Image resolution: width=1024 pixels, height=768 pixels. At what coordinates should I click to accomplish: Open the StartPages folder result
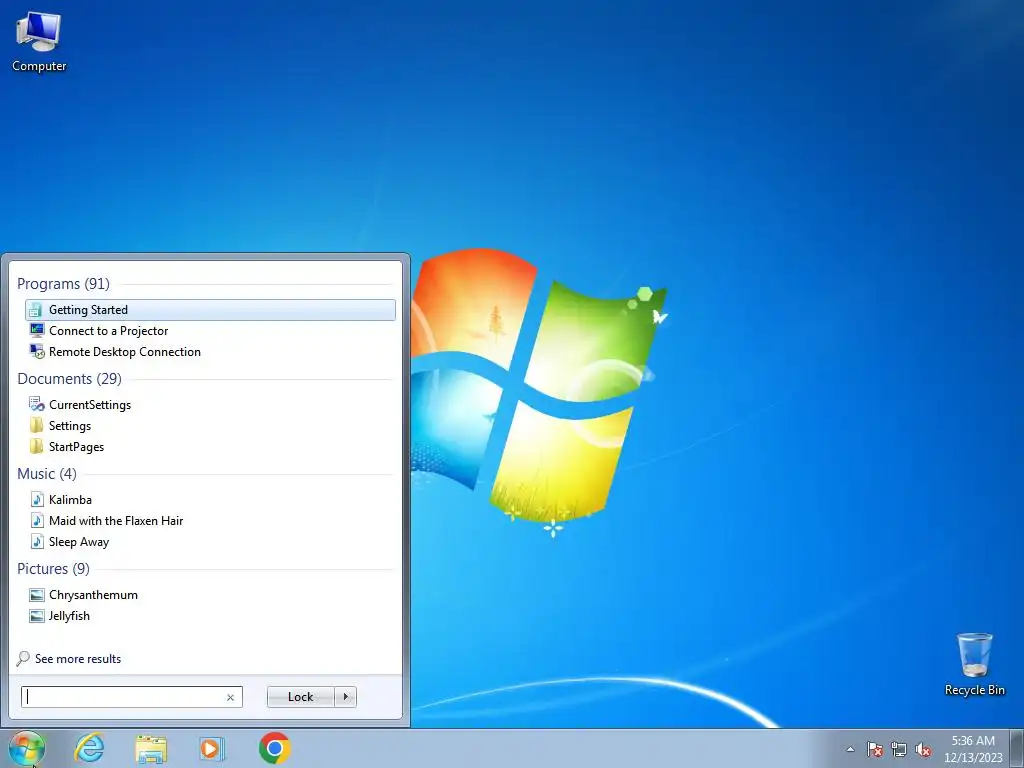(210, 447)
